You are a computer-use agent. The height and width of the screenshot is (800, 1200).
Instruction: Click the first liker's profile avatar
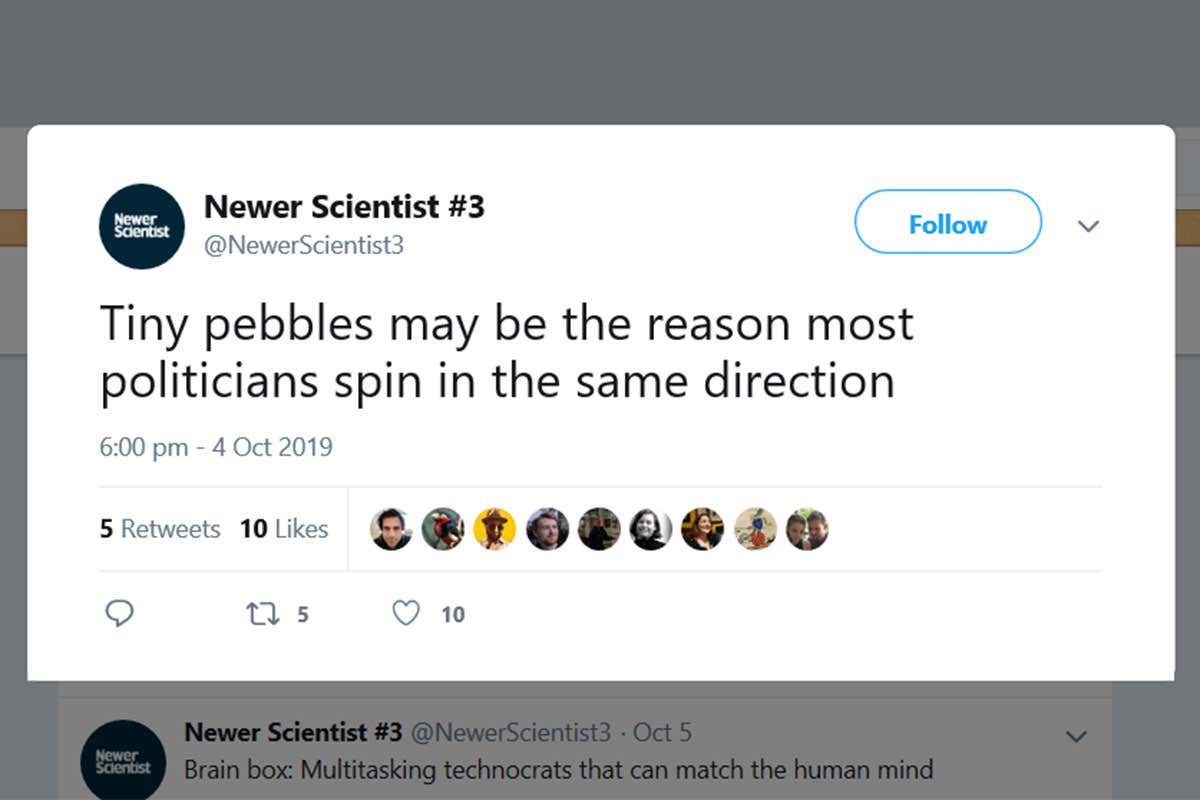pyautogui.click(x=391, y=529)
